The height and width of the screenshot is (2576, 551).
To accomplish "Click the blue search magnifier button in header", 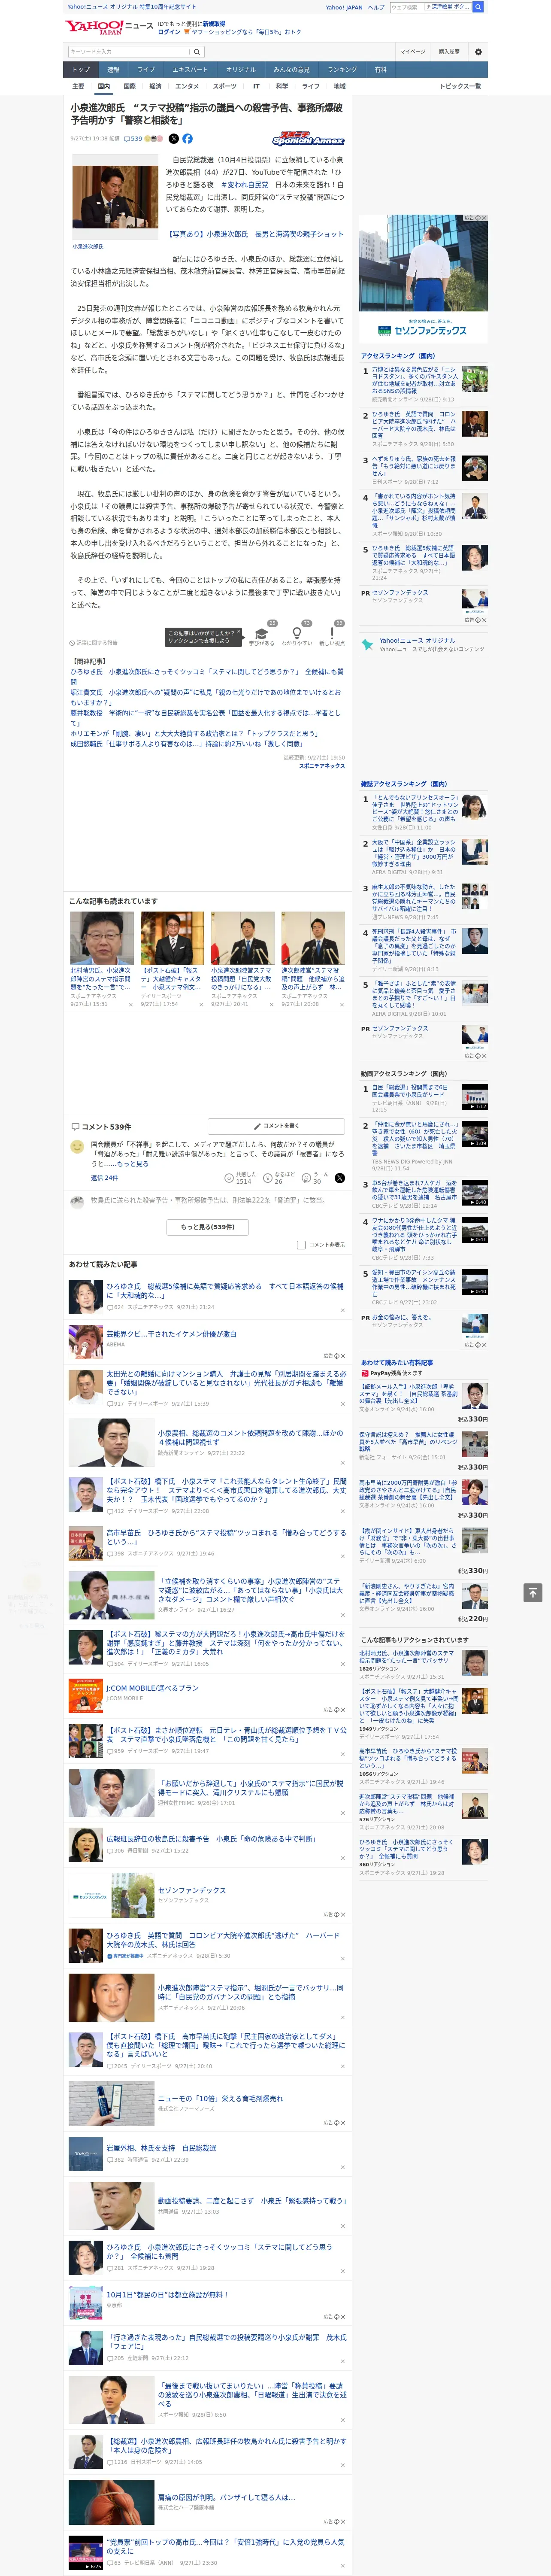I will point(478,7).
